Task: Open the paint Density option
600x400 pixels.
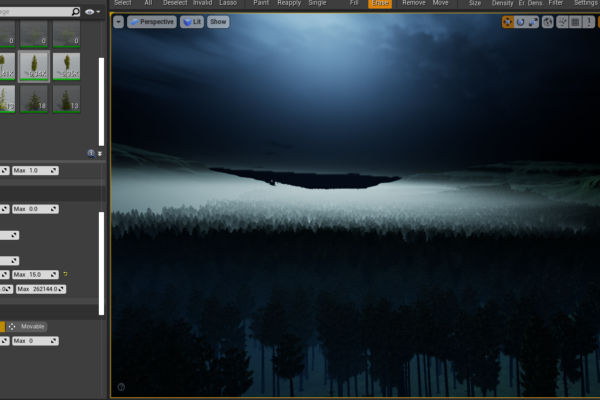Action: pyautogui.click(x=502, y=3)
